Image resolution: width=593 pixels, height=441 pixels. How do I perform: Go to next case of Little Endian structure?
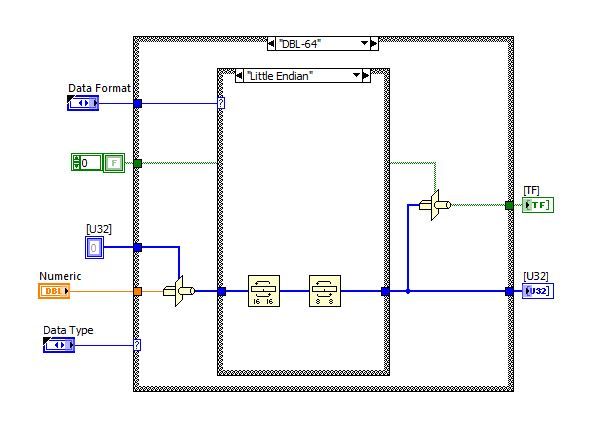tap(366, 76)
